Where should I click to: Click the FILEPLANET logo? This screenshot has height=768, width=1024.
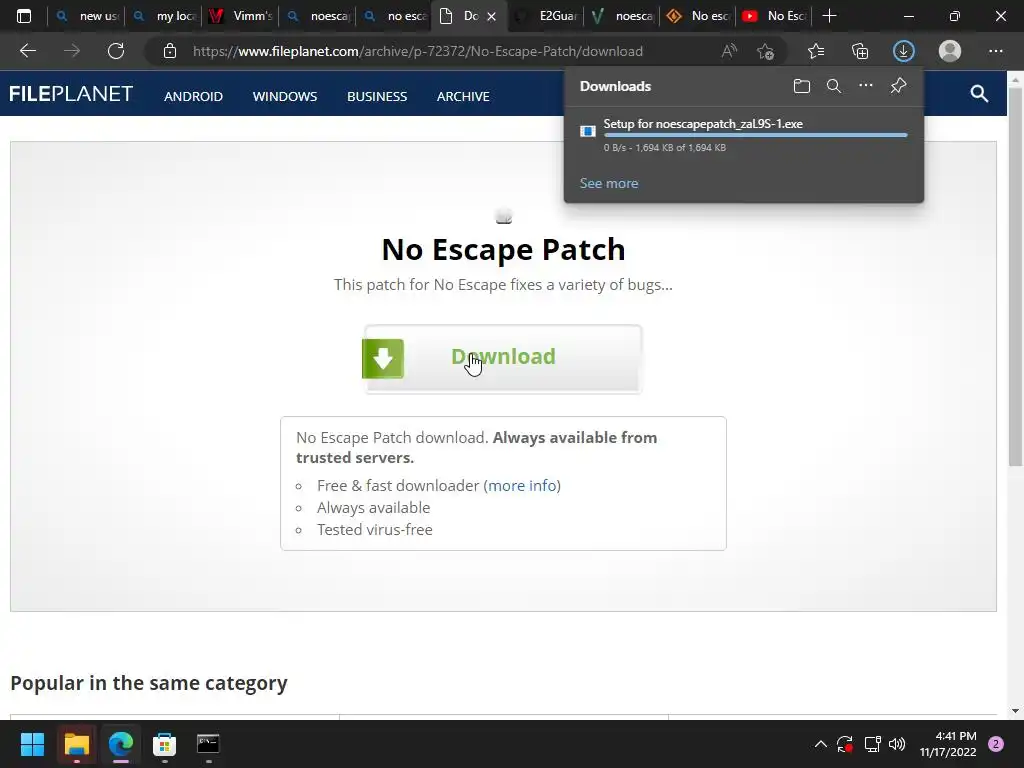pos(71,94)
